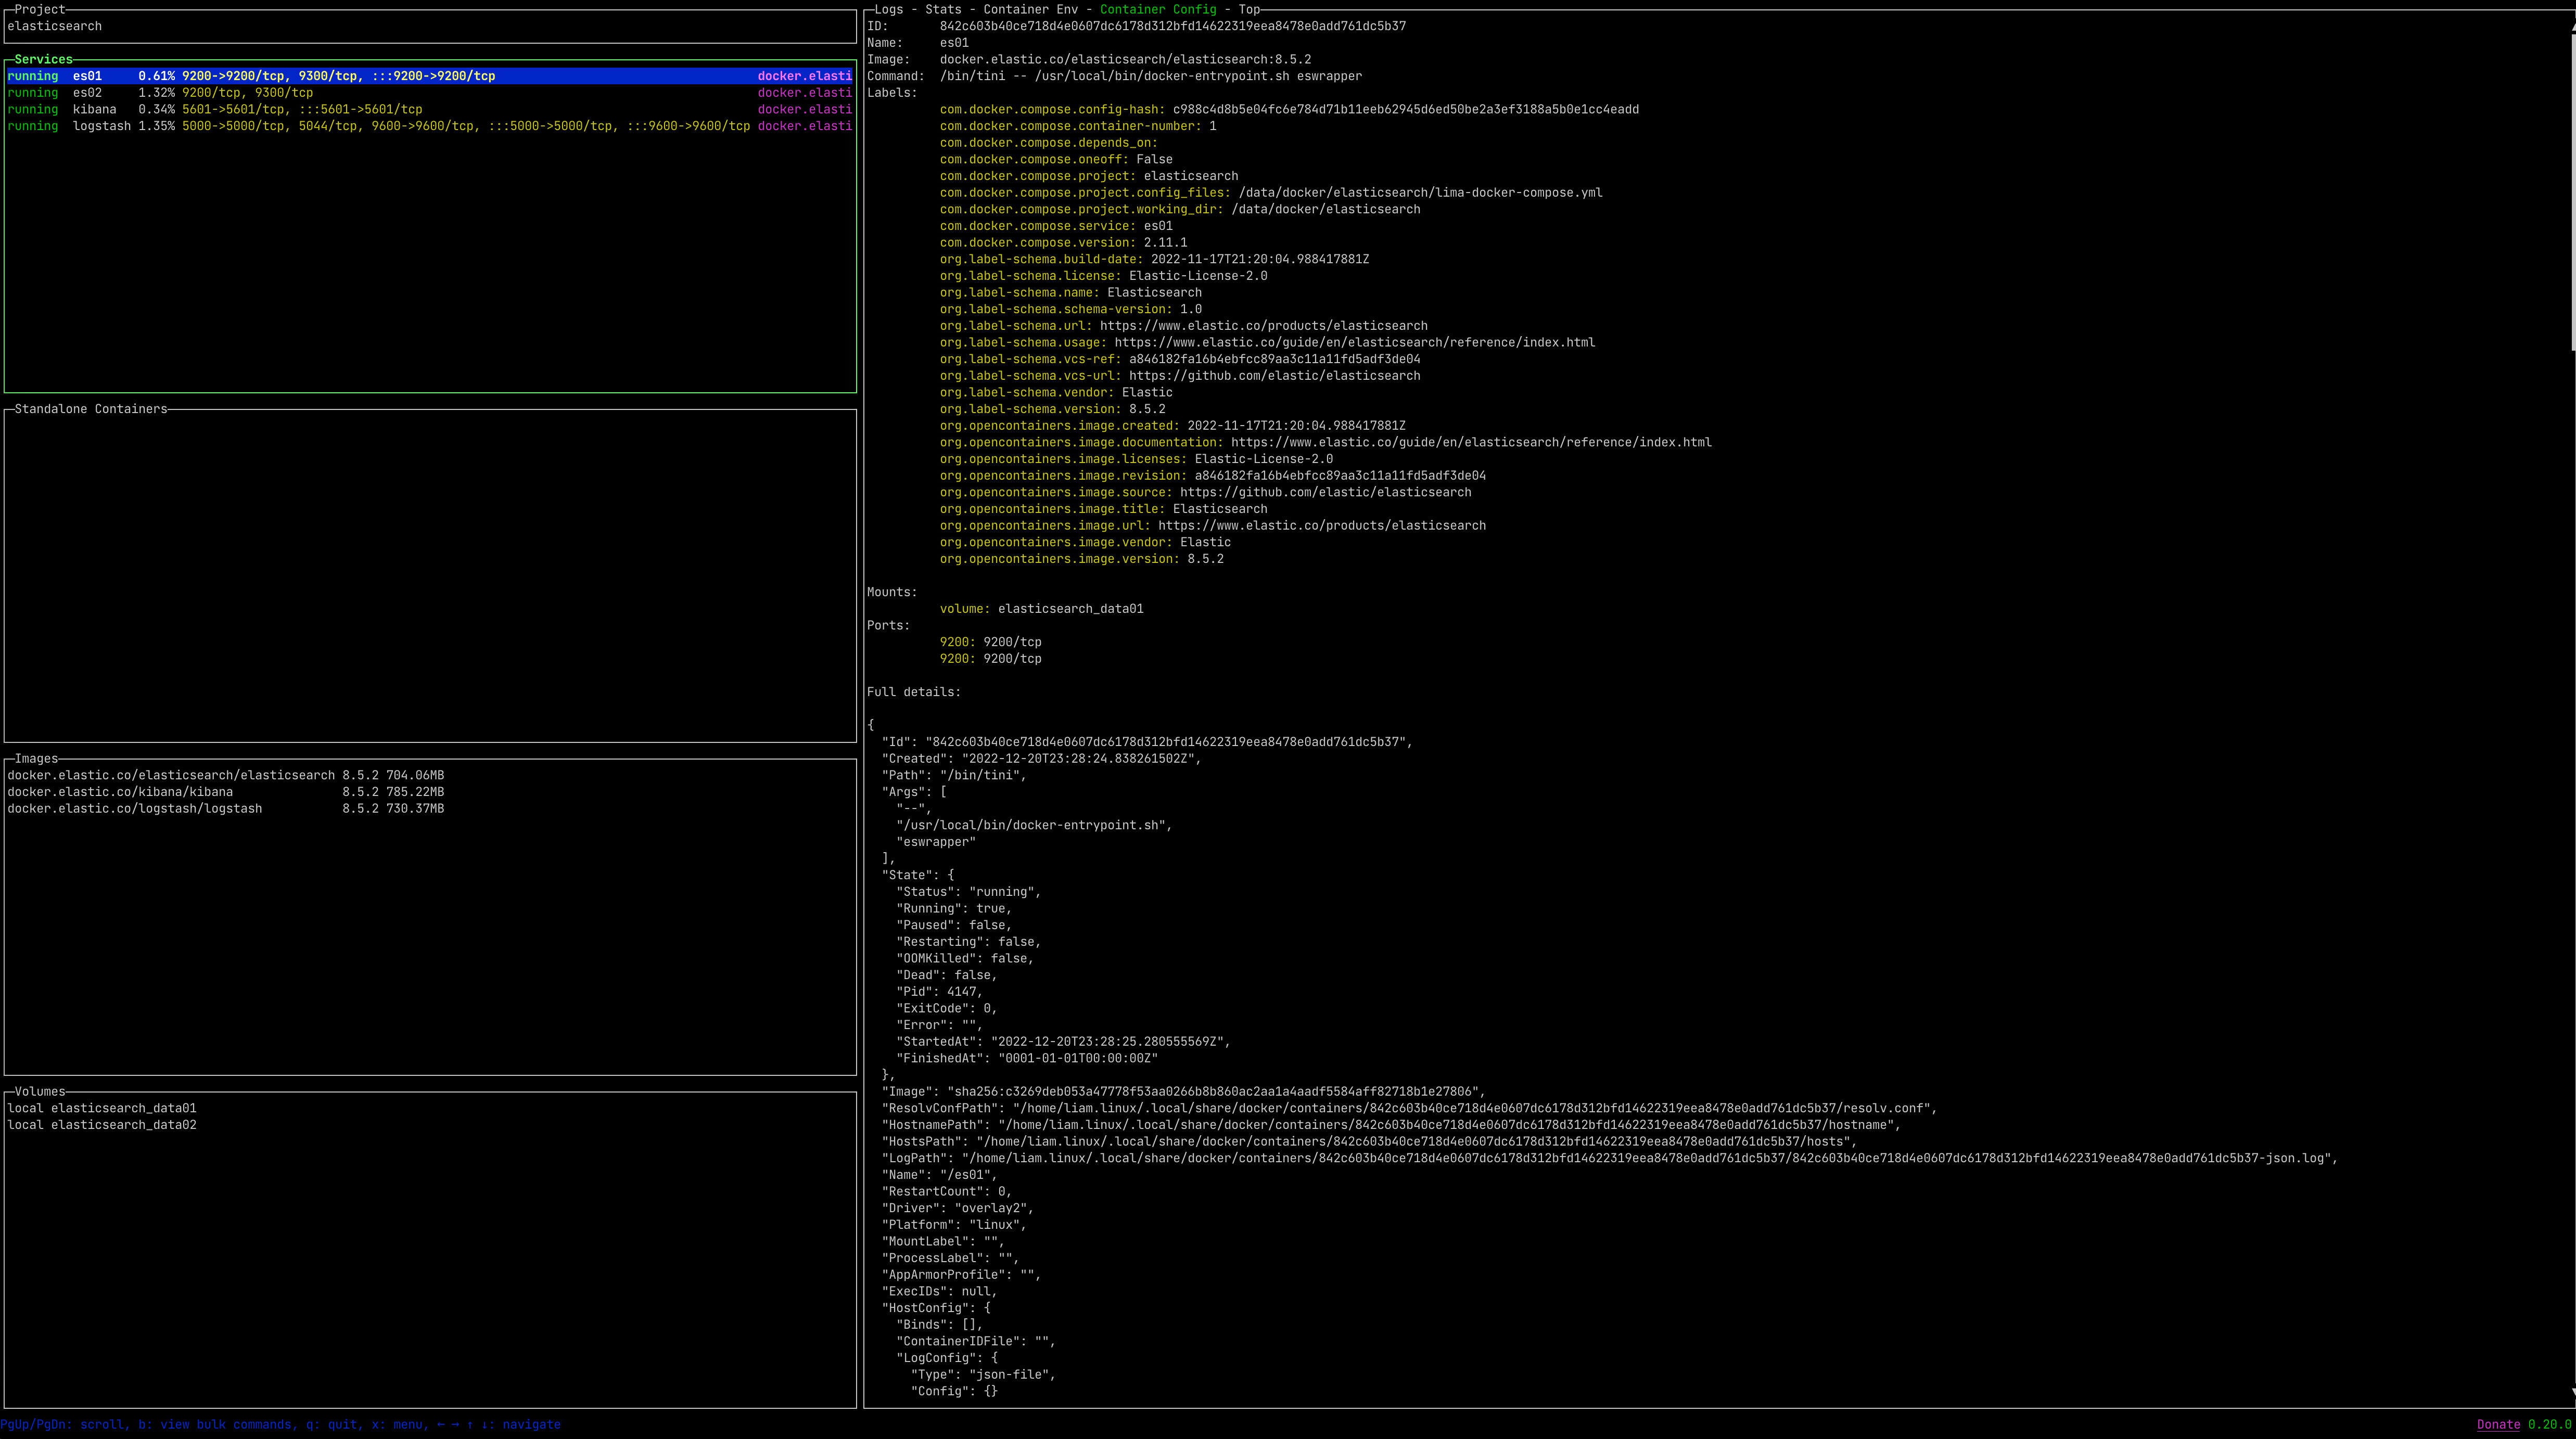This screenshot has height=1439, width=2576.
Task: Click the volume: elasticsearch_data01 mount entry
Action: (1041, 609)
